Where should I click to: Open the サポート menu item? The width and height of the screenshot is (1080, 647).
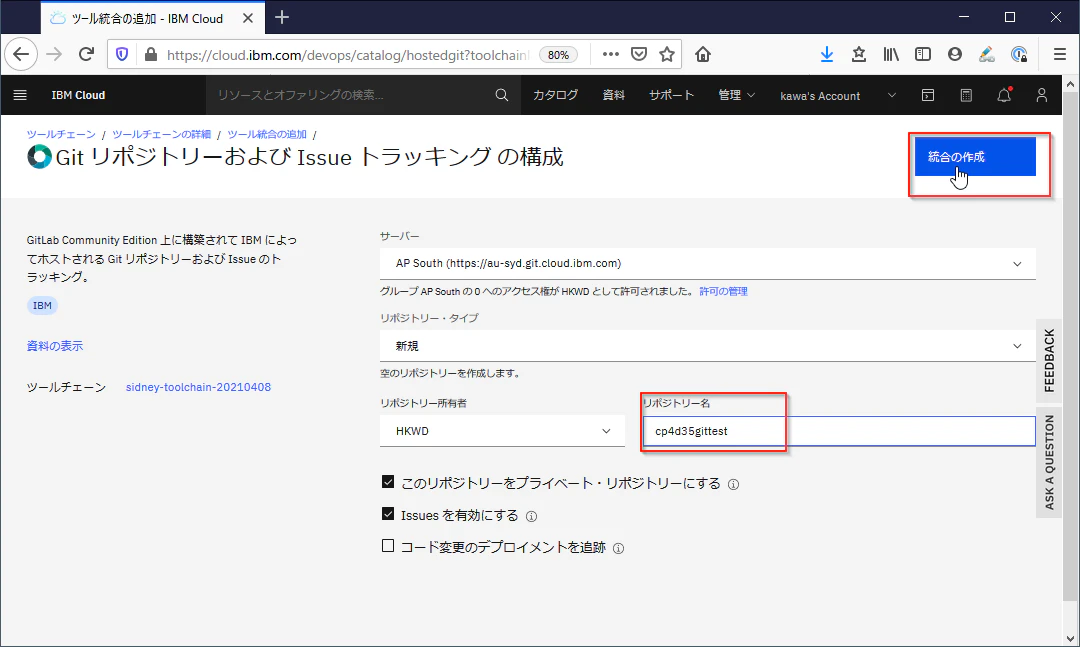[x=671, y=95]
